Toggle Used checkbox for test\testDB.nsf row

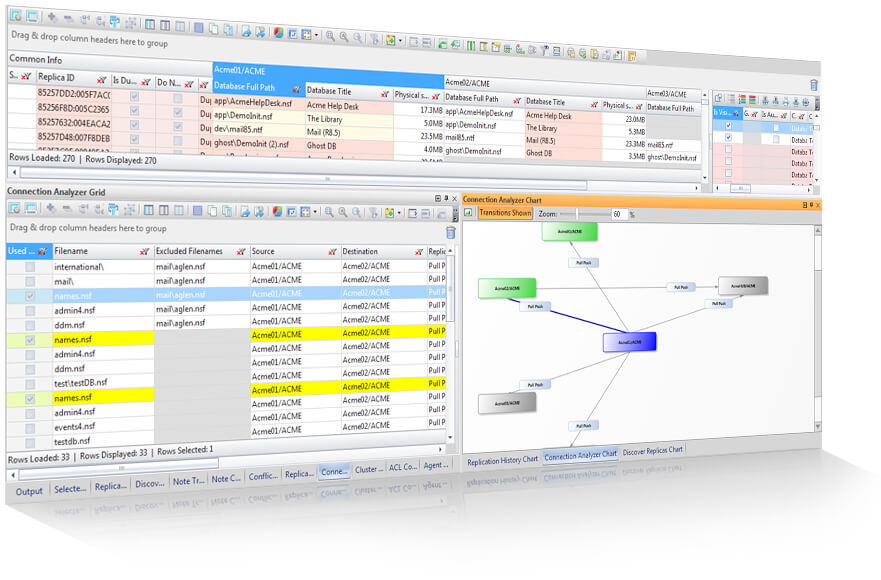pyautogui.click(x=30, y=384)
